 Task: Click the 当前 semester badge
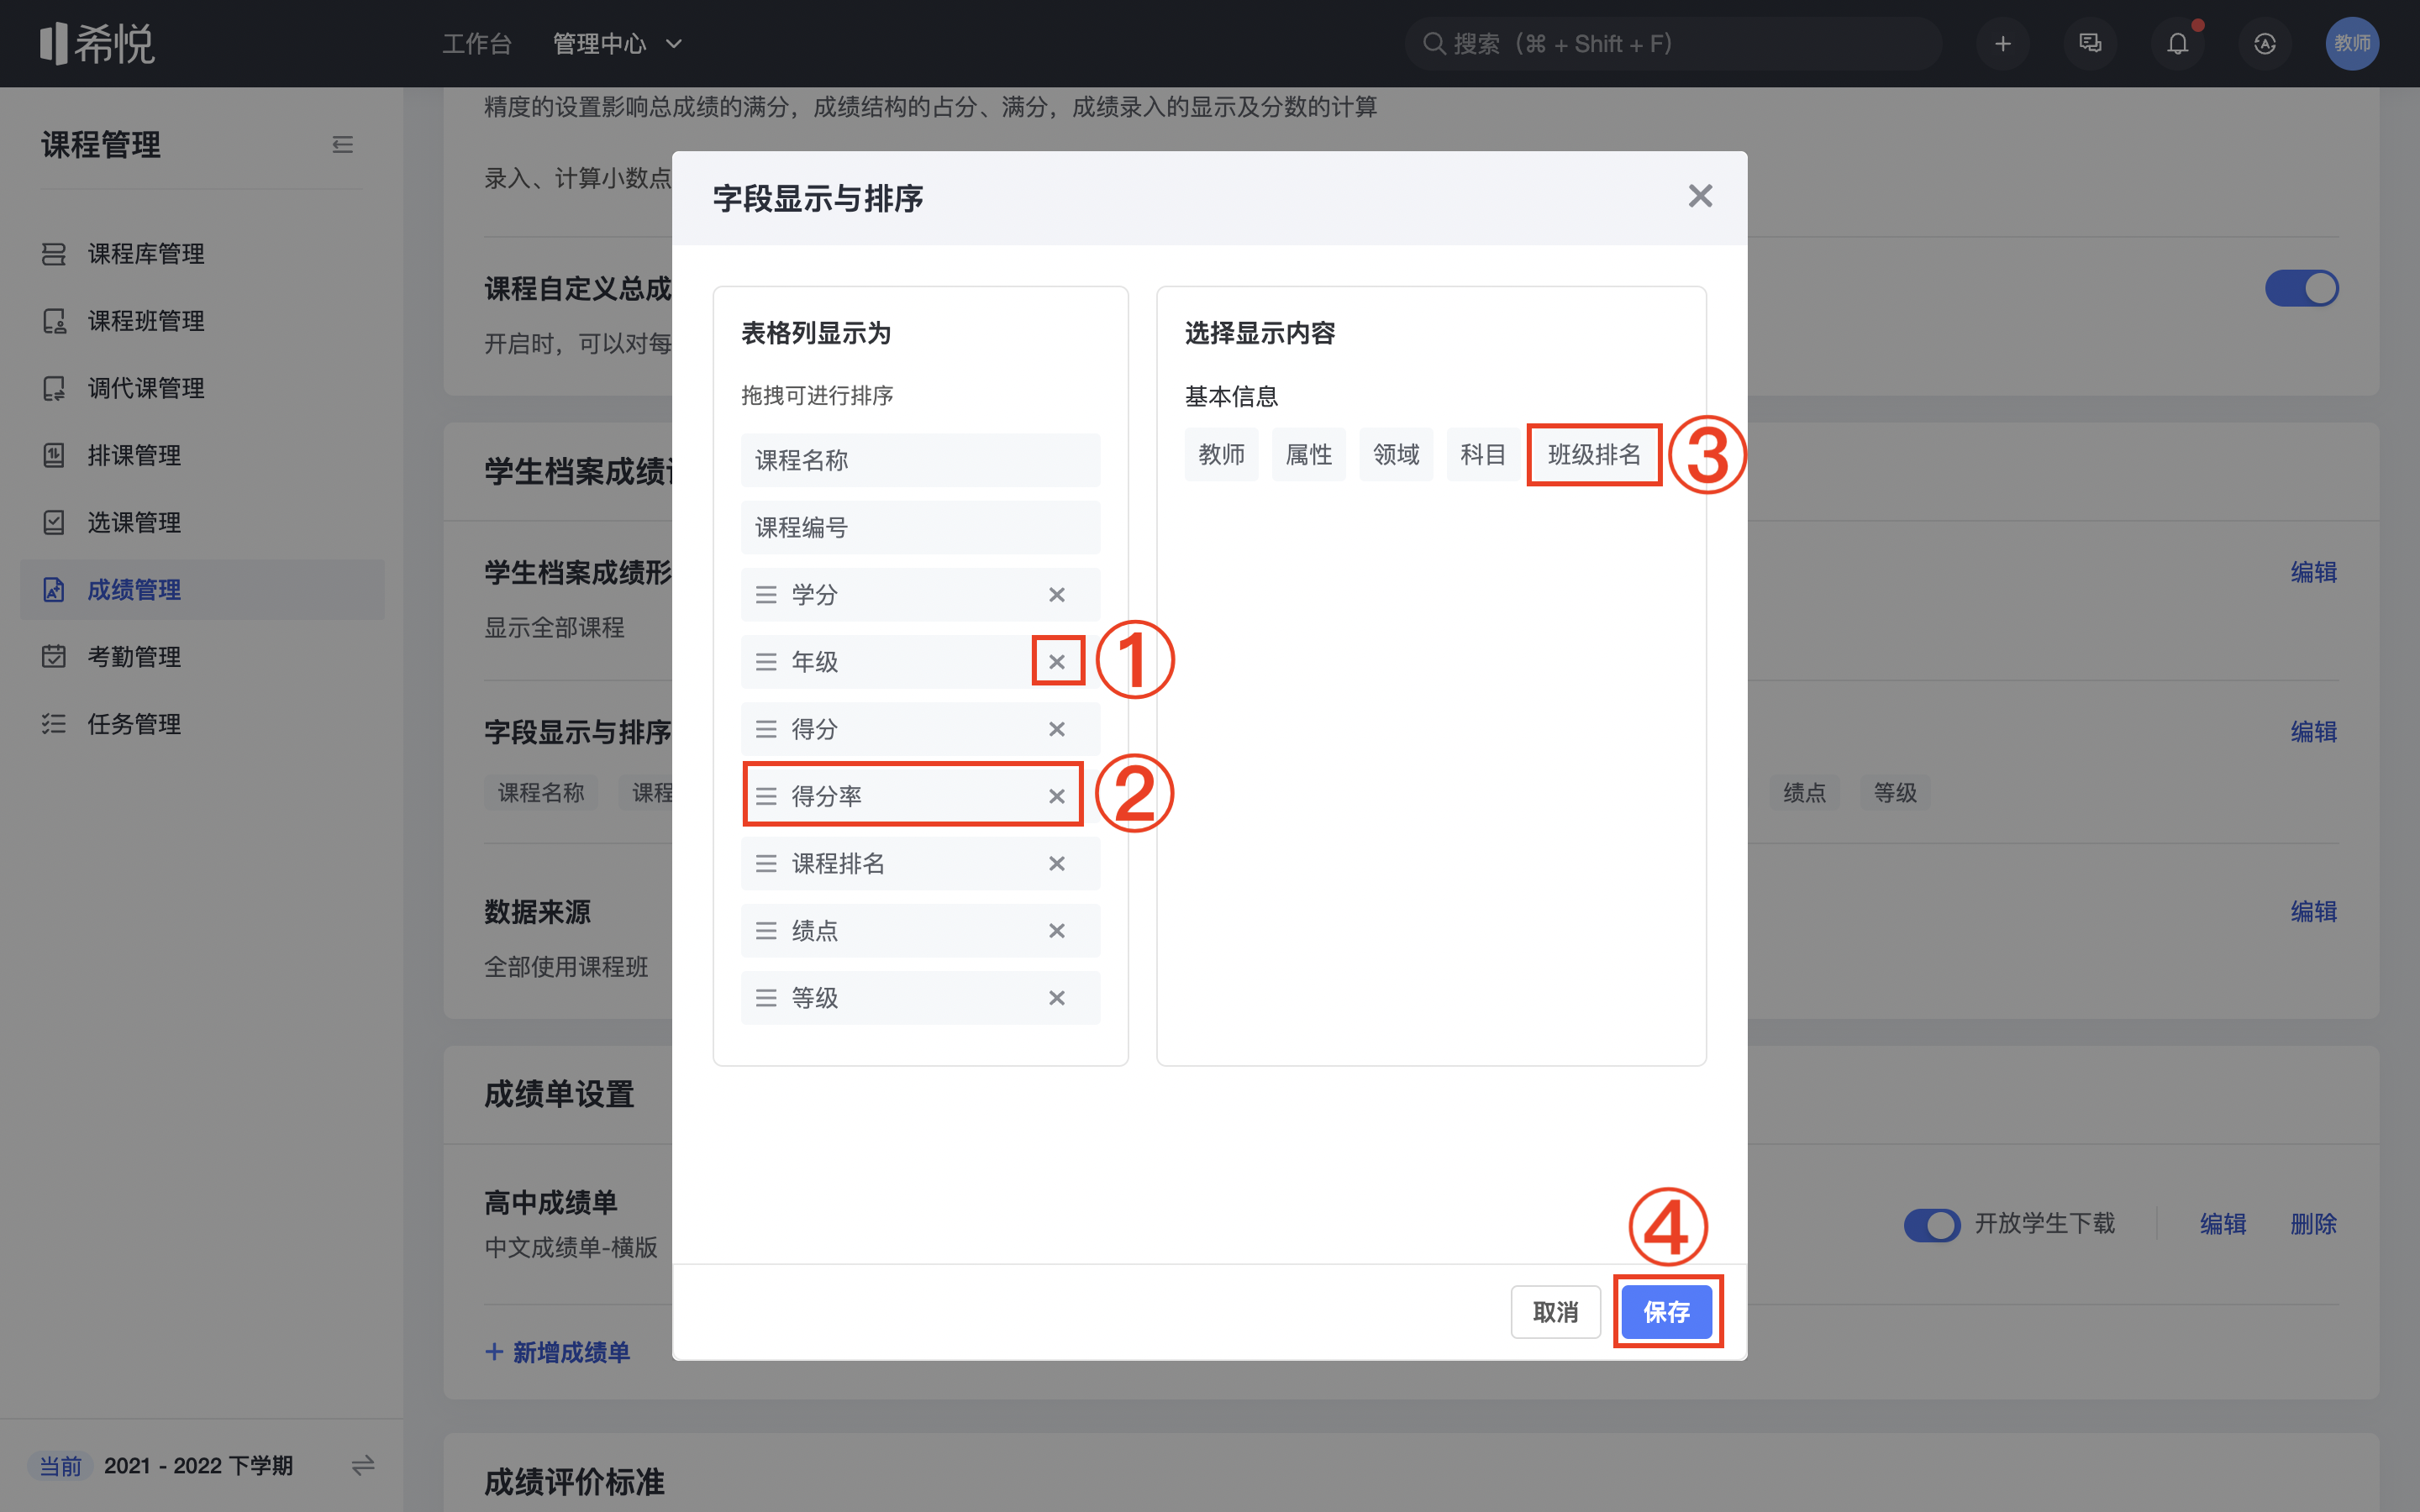[60, 1466]
